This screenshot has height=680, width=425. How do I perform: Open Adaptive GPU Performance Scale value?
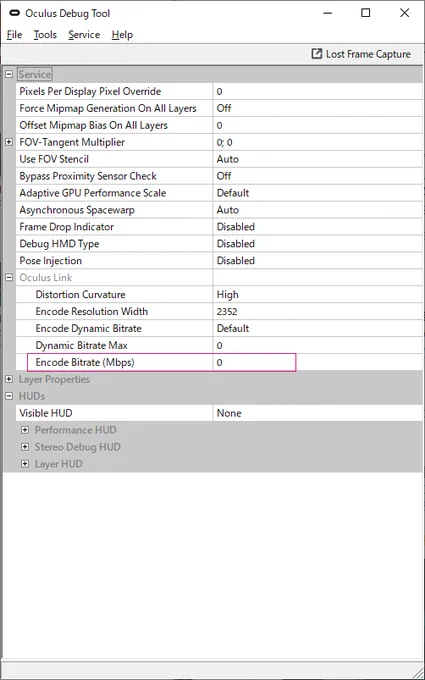click(317, 193)
